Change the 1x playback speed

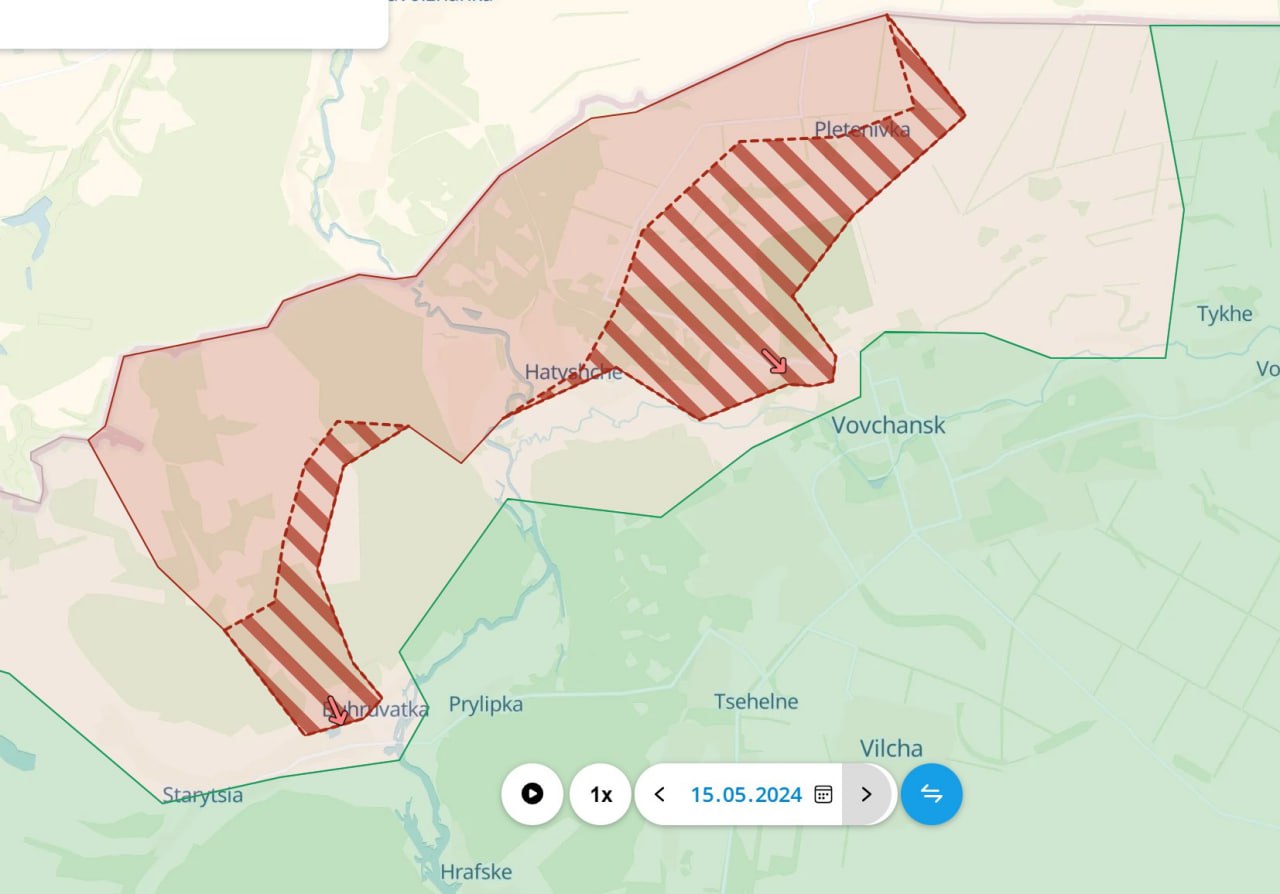coord(600,794)
